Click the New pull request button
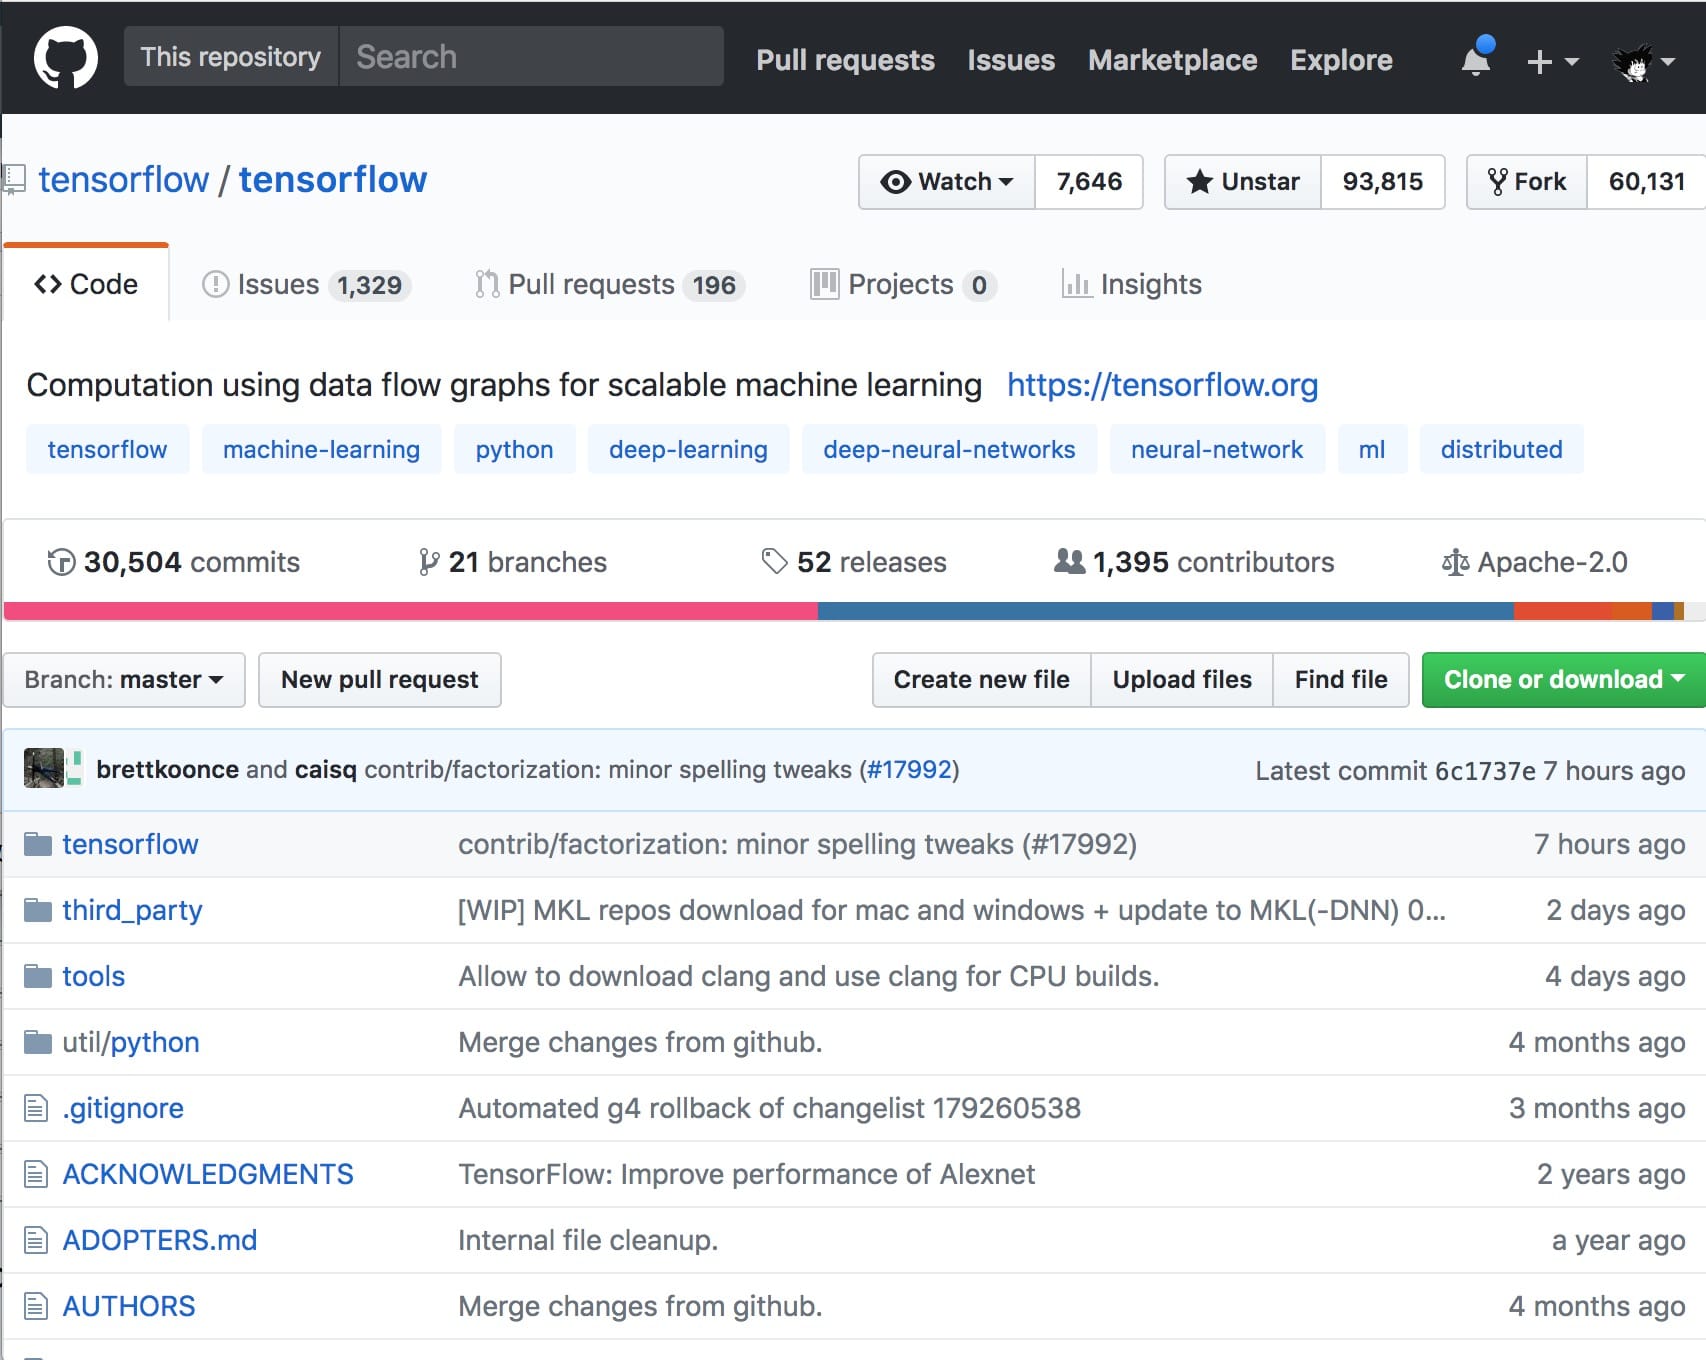 coord(380,680)
